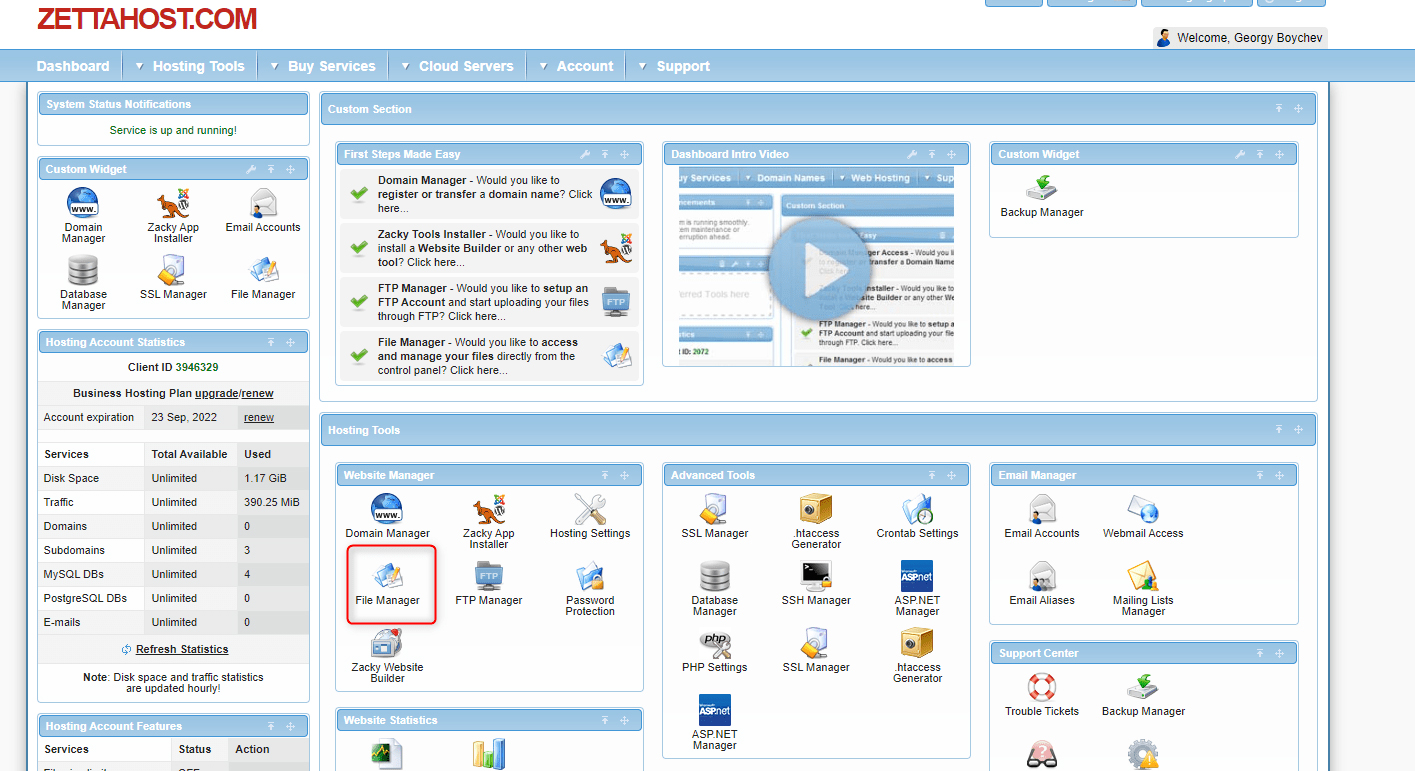Image resolution: width=1415 pixels, height=771 pixels.
Task: Collapse the Hosting Account Statistics panel
Action: point(270,342)
